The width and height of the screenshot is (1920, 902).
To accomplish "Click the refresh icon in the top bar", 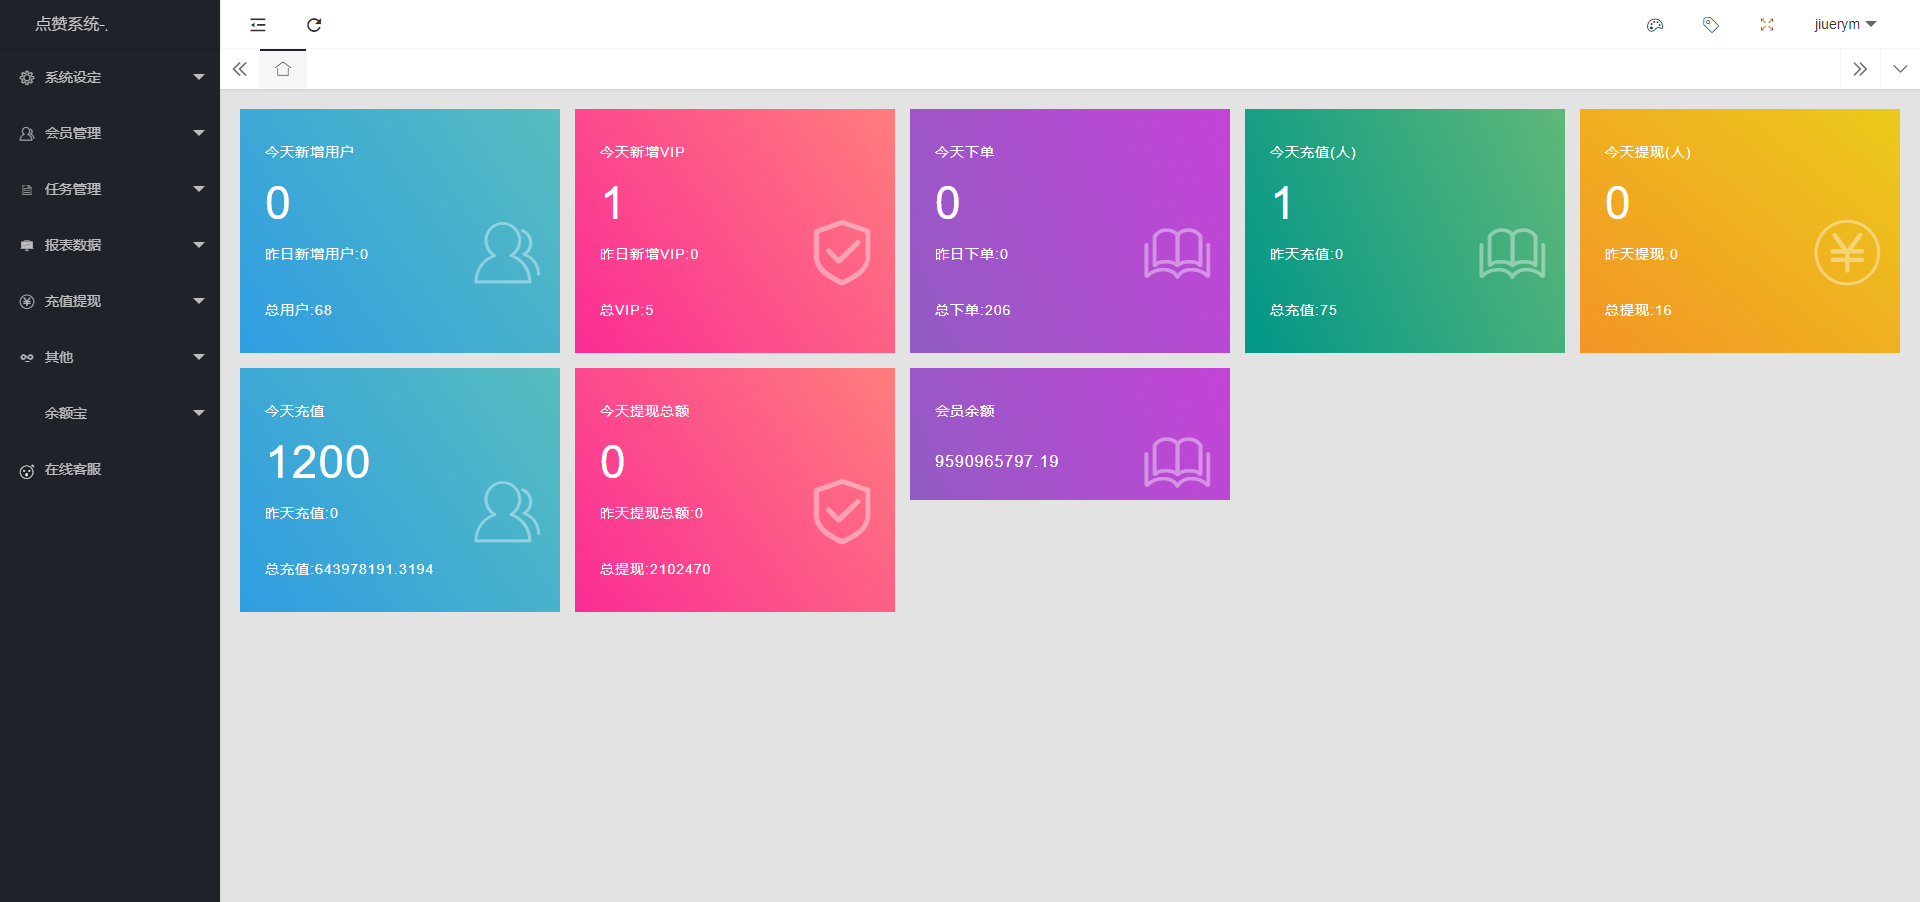I will (314, 25).
